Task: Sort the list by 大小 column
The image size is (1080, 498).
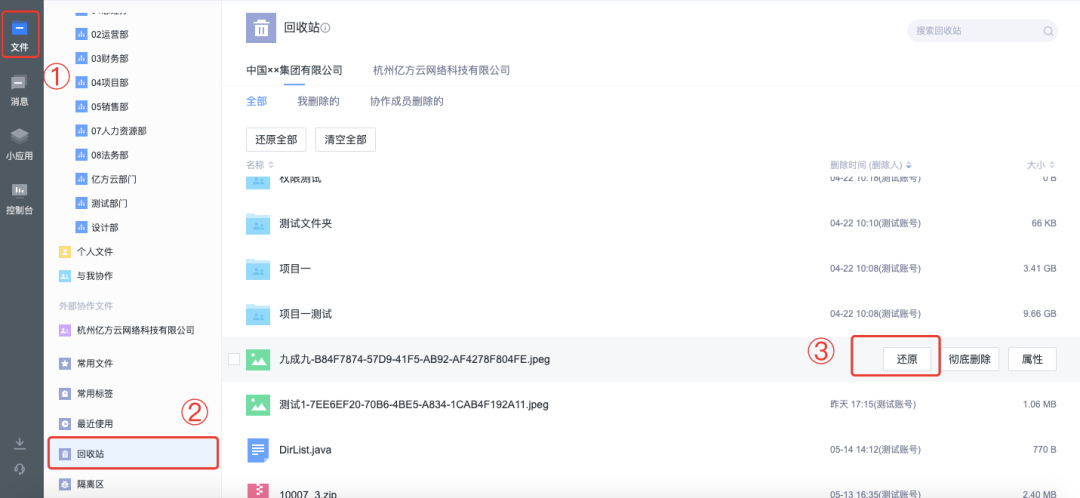Action: (x=1041, y=165)
